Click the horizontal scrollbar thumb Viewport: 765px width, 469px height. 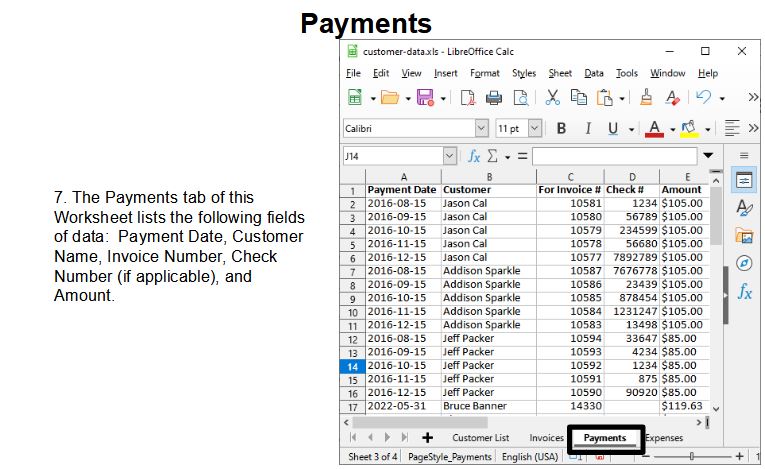pyautogui.click(x=420, y=422)
